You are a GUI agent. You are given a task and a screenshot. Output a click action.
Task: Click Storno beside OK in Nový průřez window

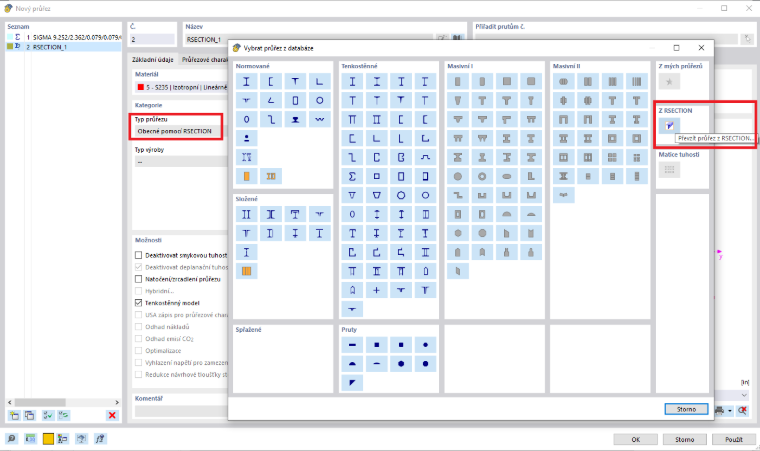[x=684, y=439]
